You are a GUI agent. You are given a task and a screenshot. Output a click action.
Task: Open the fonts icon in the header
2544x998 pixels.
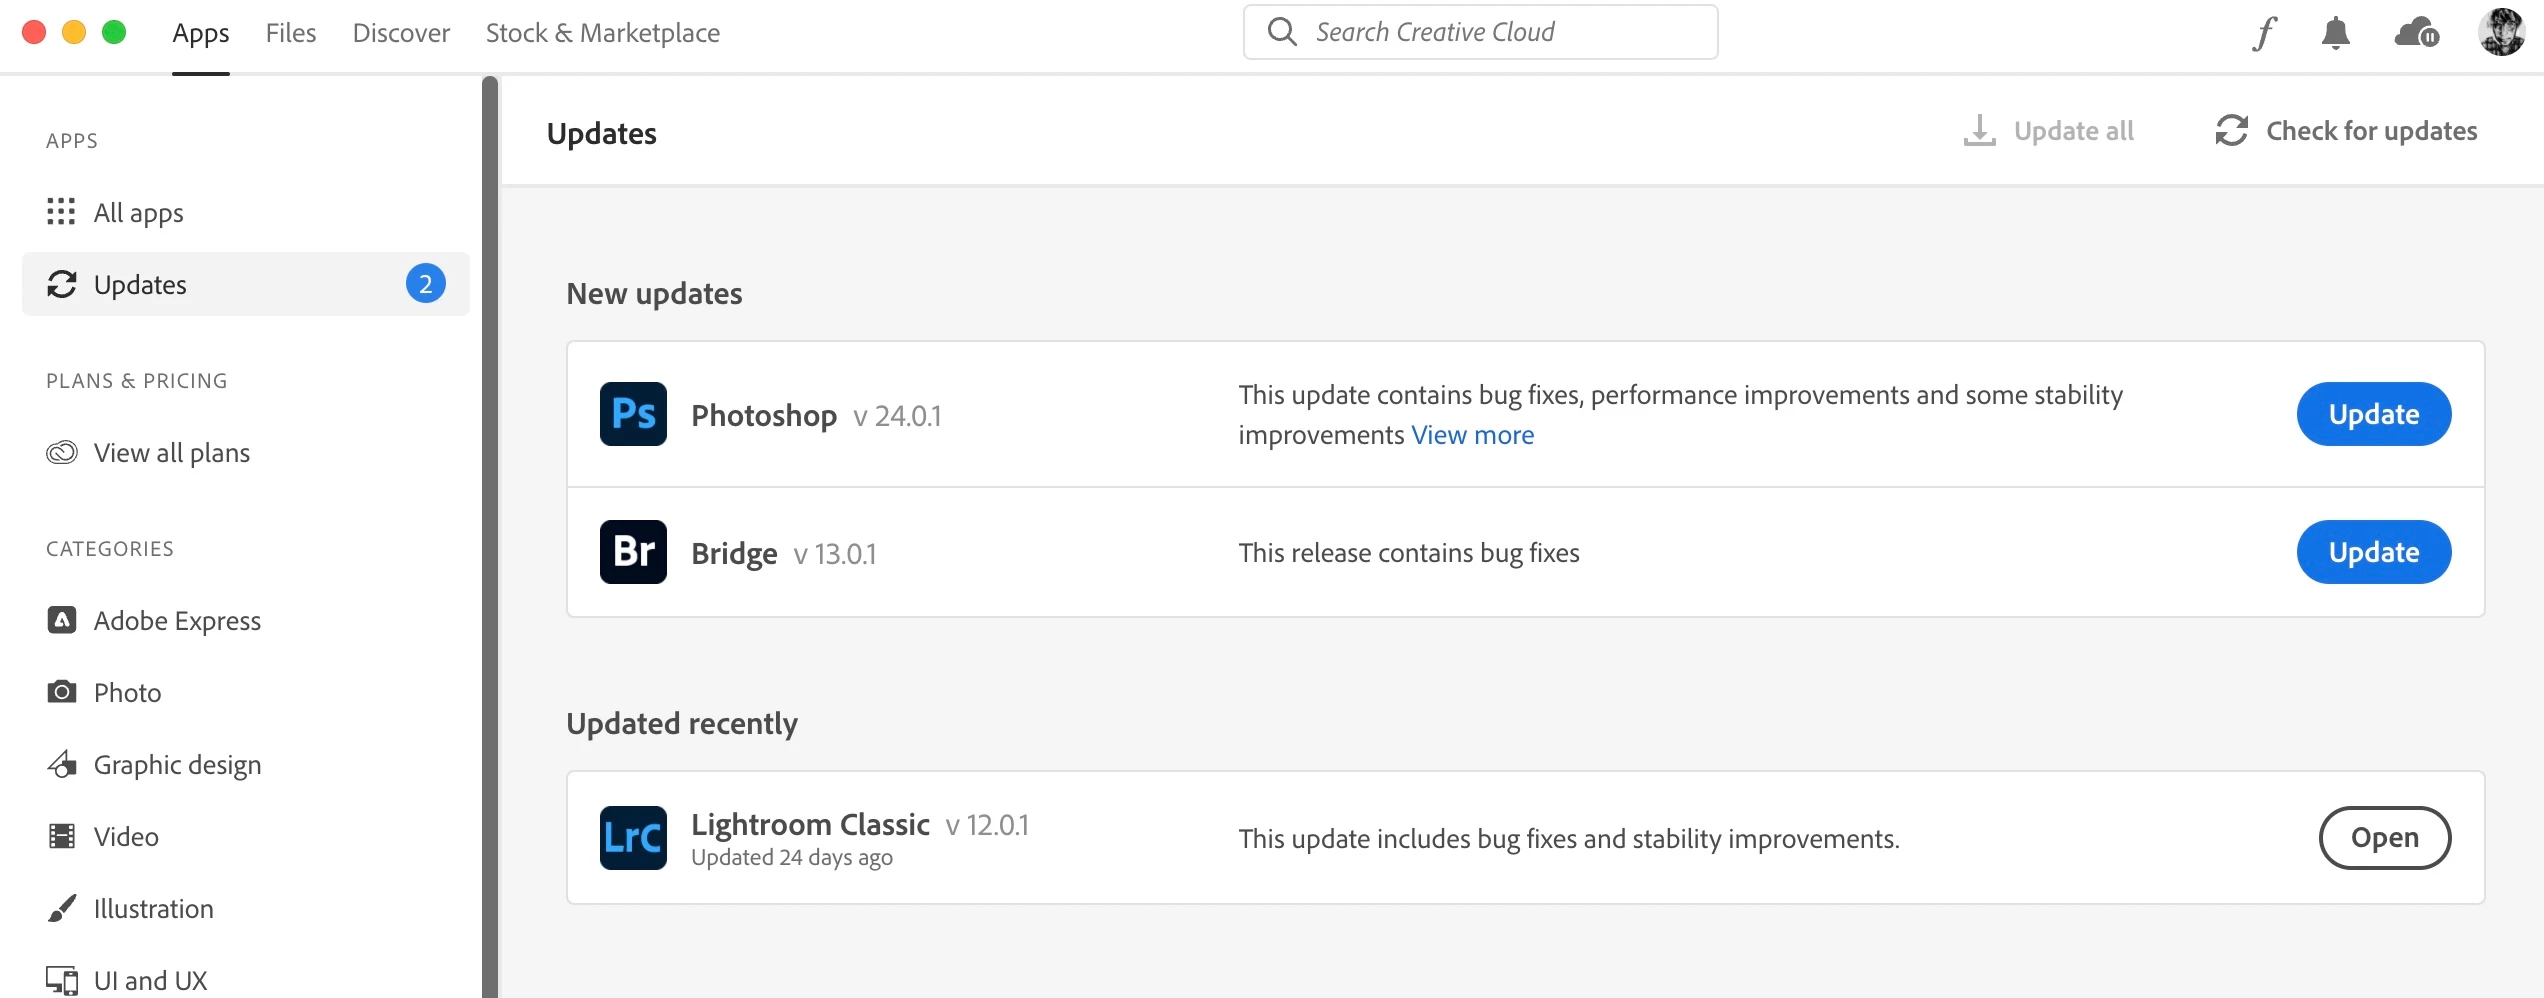(x=2264, y=33)
